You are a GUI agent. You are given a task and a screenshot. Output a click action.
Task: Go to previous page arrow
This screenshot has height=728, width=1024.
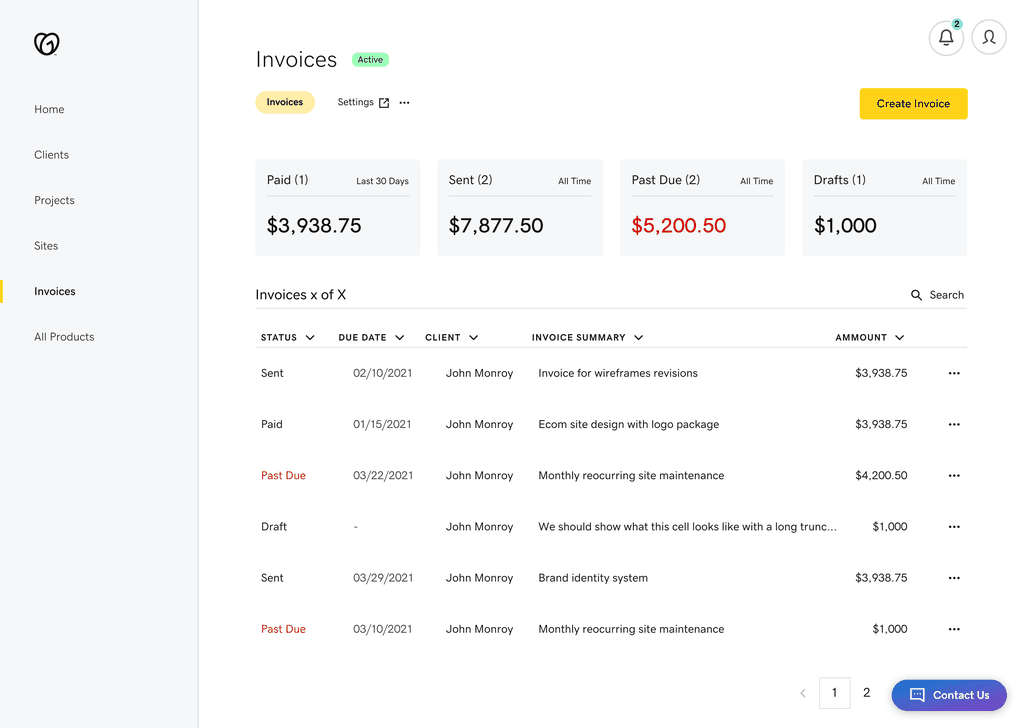[x=802, y=693]
